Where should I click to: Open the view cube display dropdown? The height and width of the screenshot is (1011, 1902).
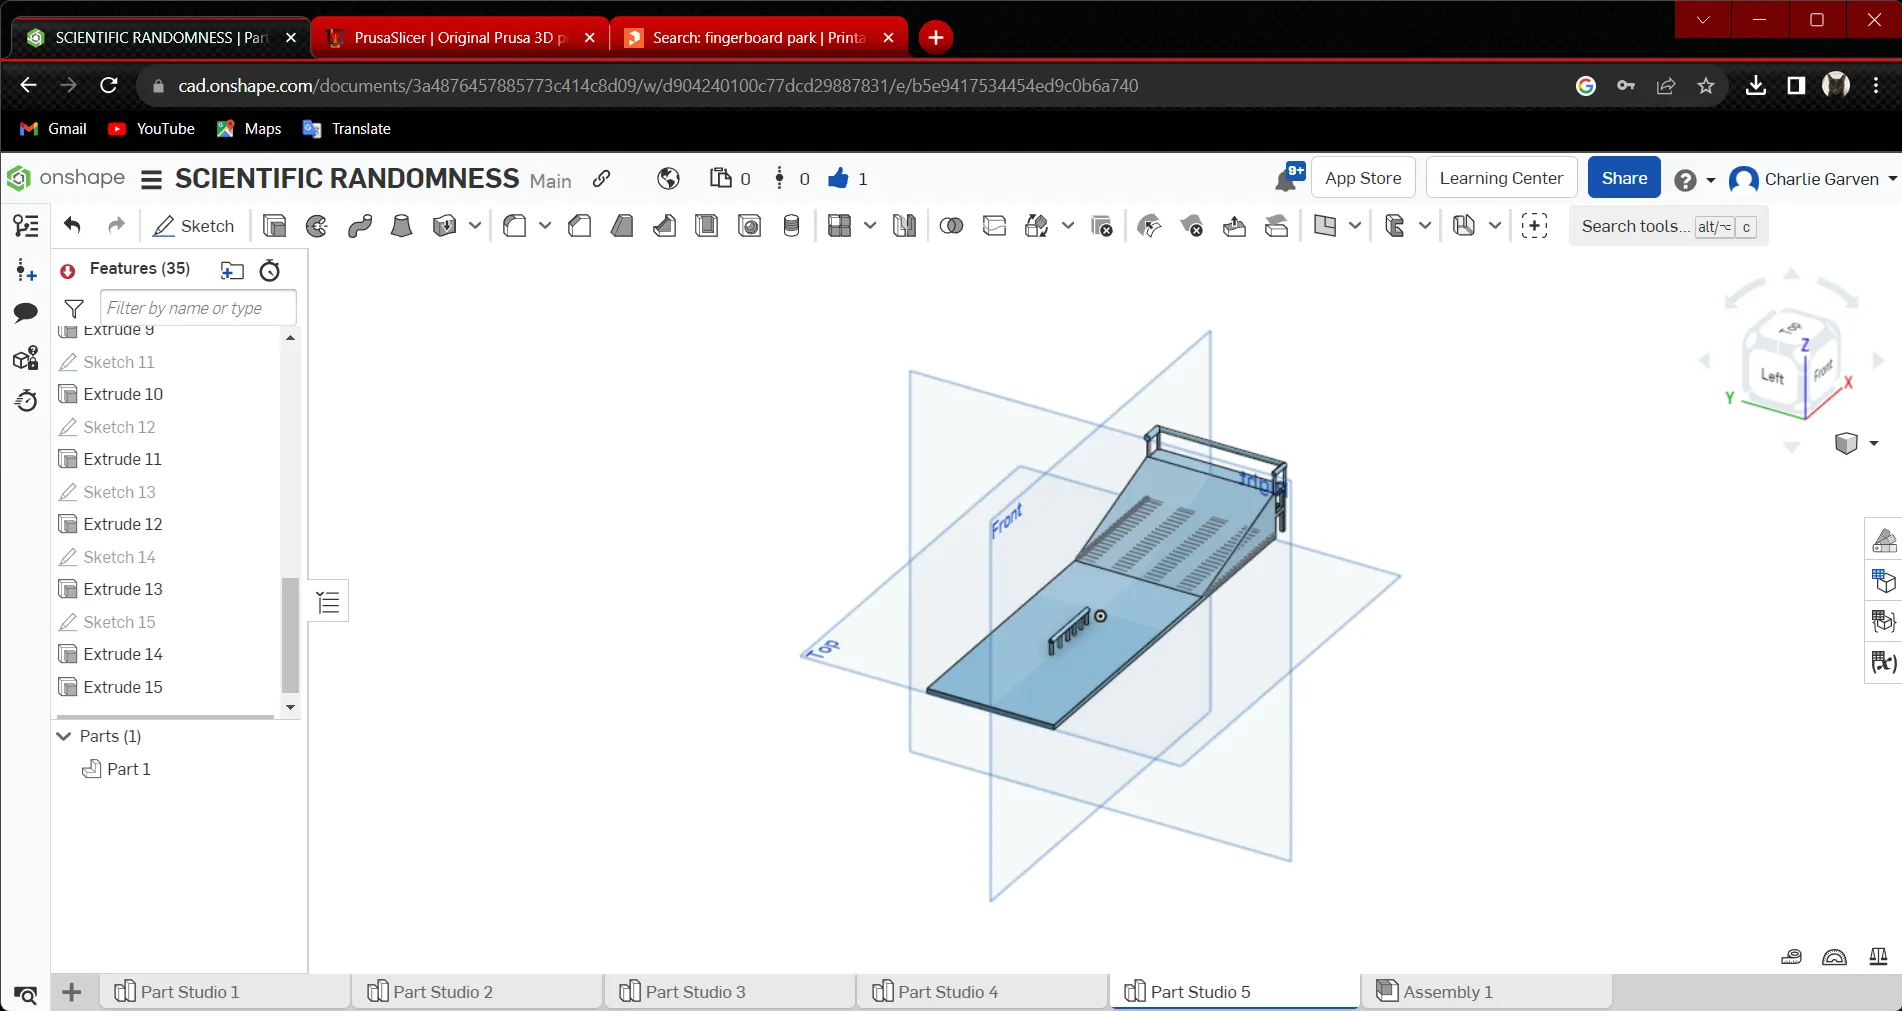[1873, 443]
